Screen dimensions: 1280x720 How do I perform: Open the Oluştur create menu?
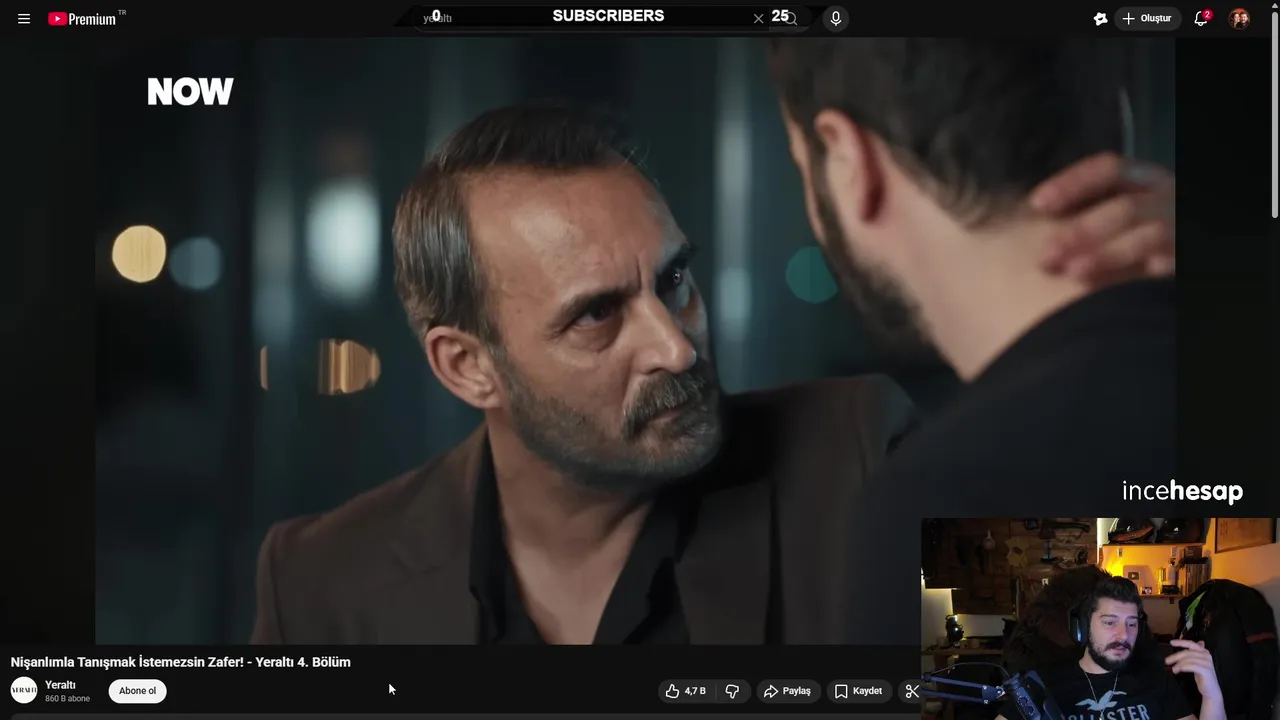pyautogui.click(x=1147, y=19)
